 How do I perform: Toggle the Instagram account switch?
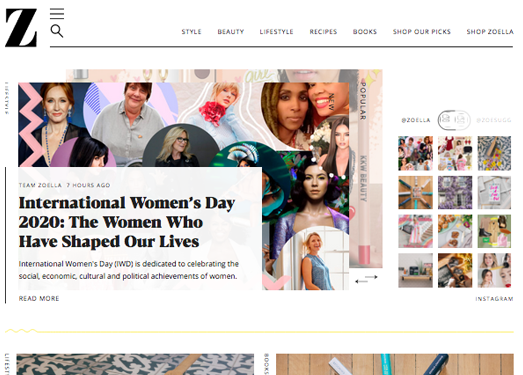click(x=454, y=120)
